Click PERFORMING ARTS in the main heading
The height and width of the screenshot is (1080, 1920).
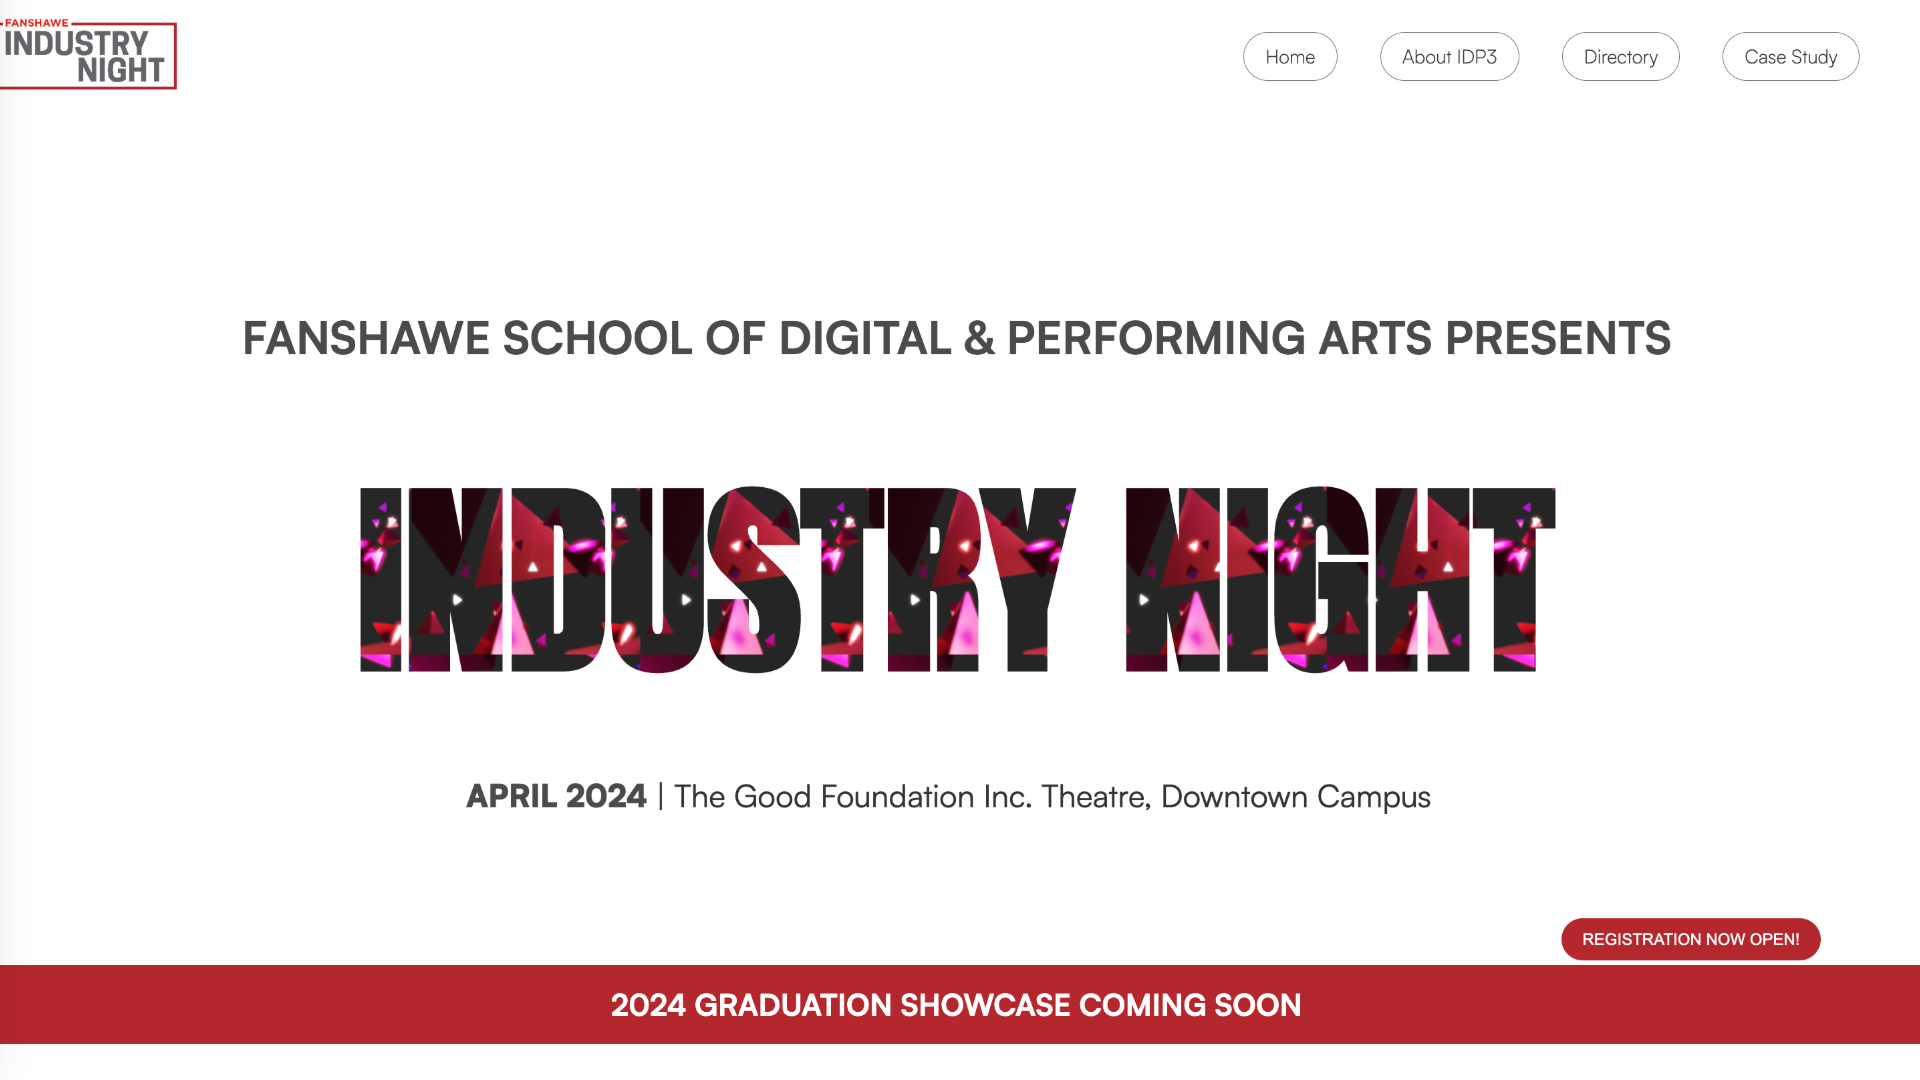(x=1219, y=338)
